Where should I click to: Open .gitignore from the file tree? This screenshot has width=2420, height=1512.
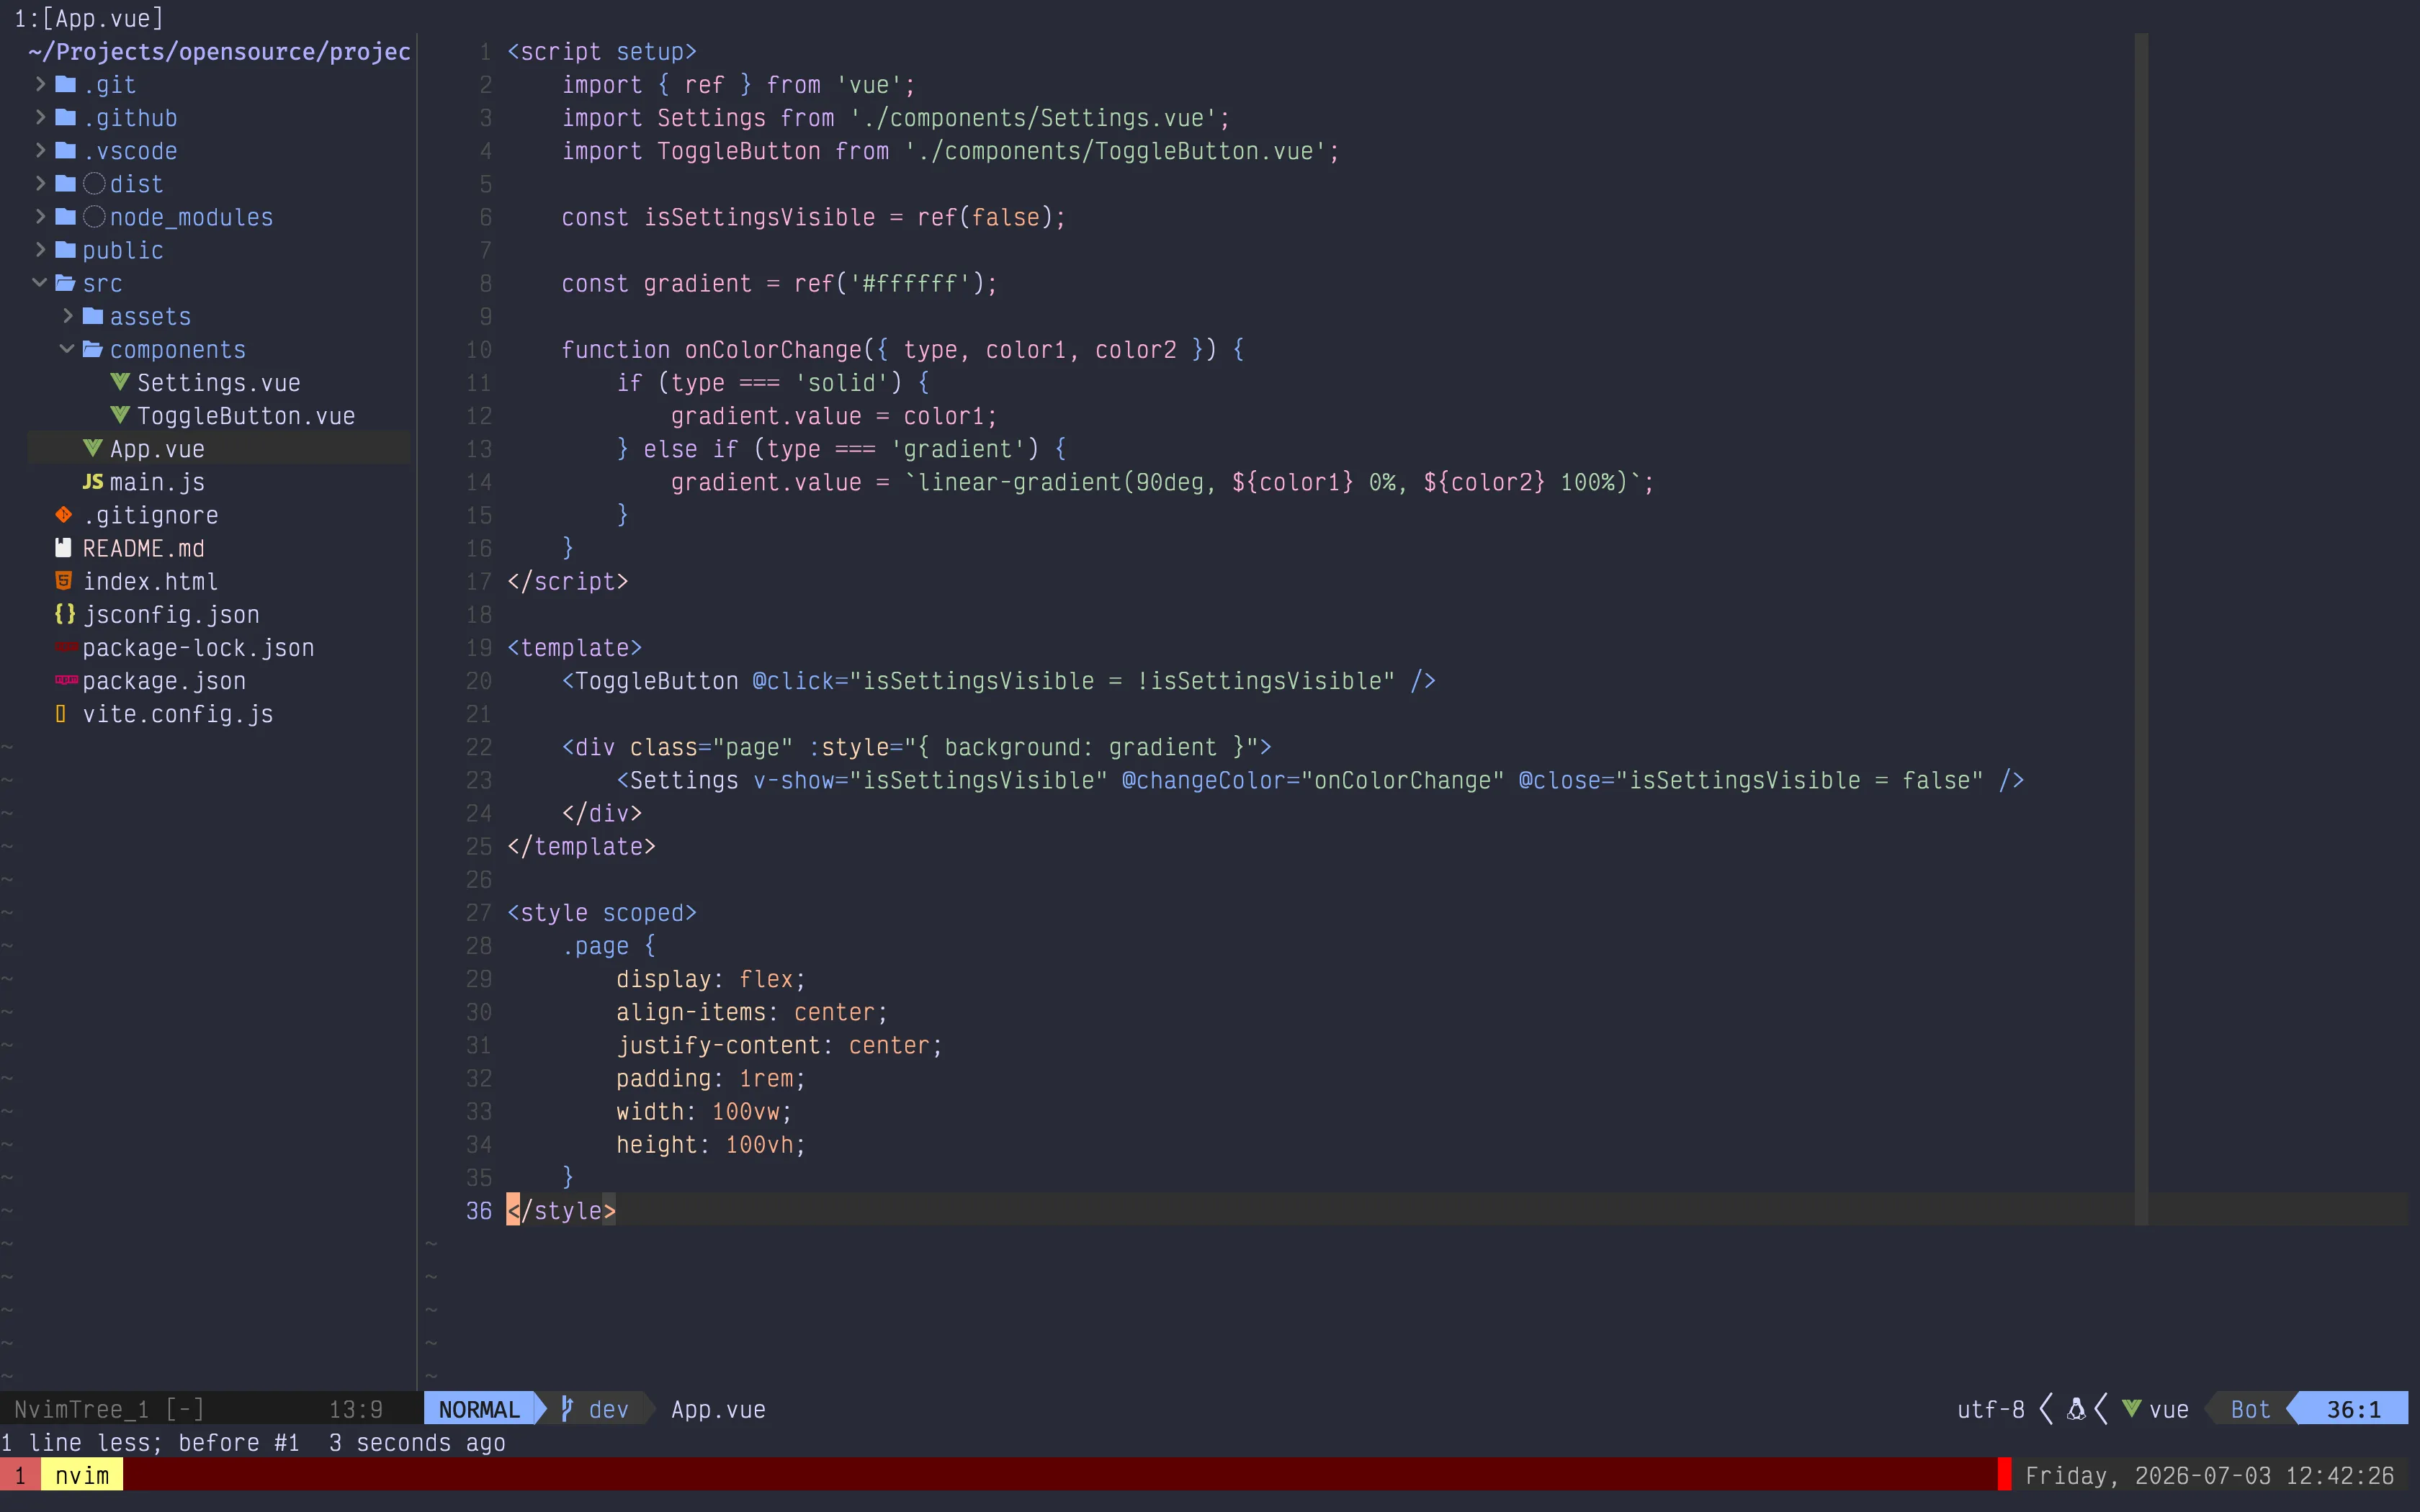(150, 515)
